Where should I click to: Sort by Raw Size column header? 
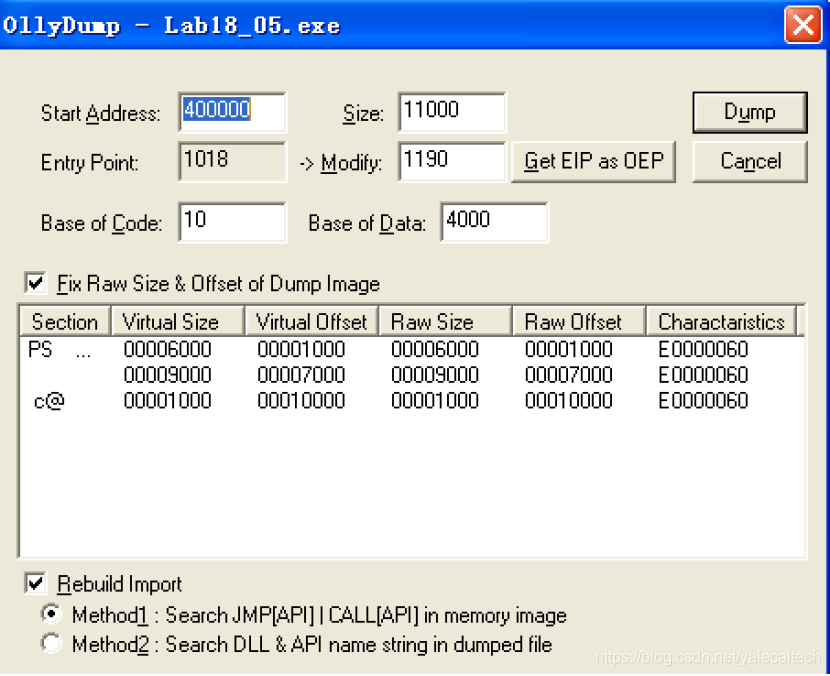click(x=446, y=321)
